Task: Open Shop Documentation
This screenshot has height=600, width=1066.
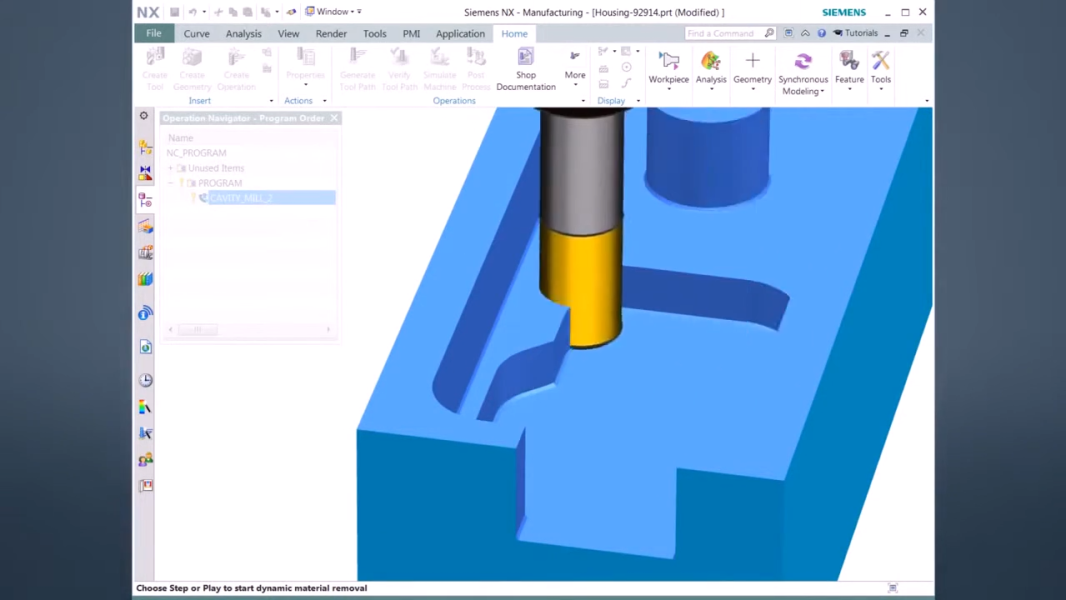Action: [526, 69]
